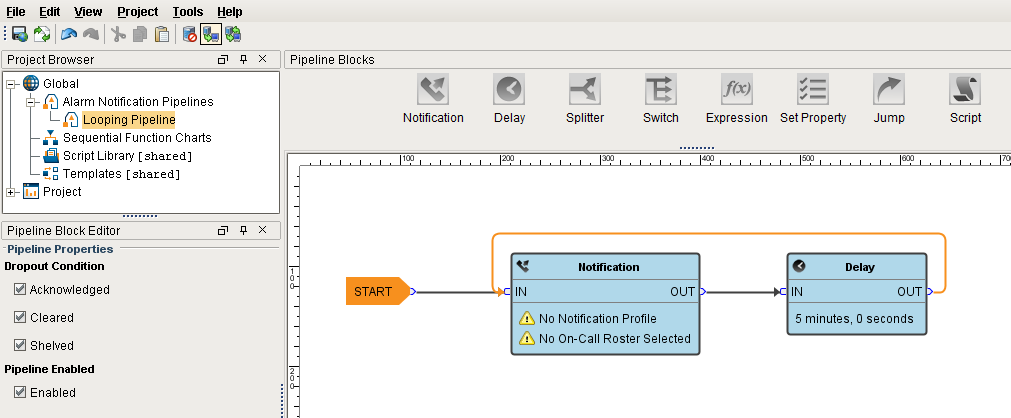Screen dimensions: 1011x418
Task: Open the Edit menu
Action: pos(50,12)
